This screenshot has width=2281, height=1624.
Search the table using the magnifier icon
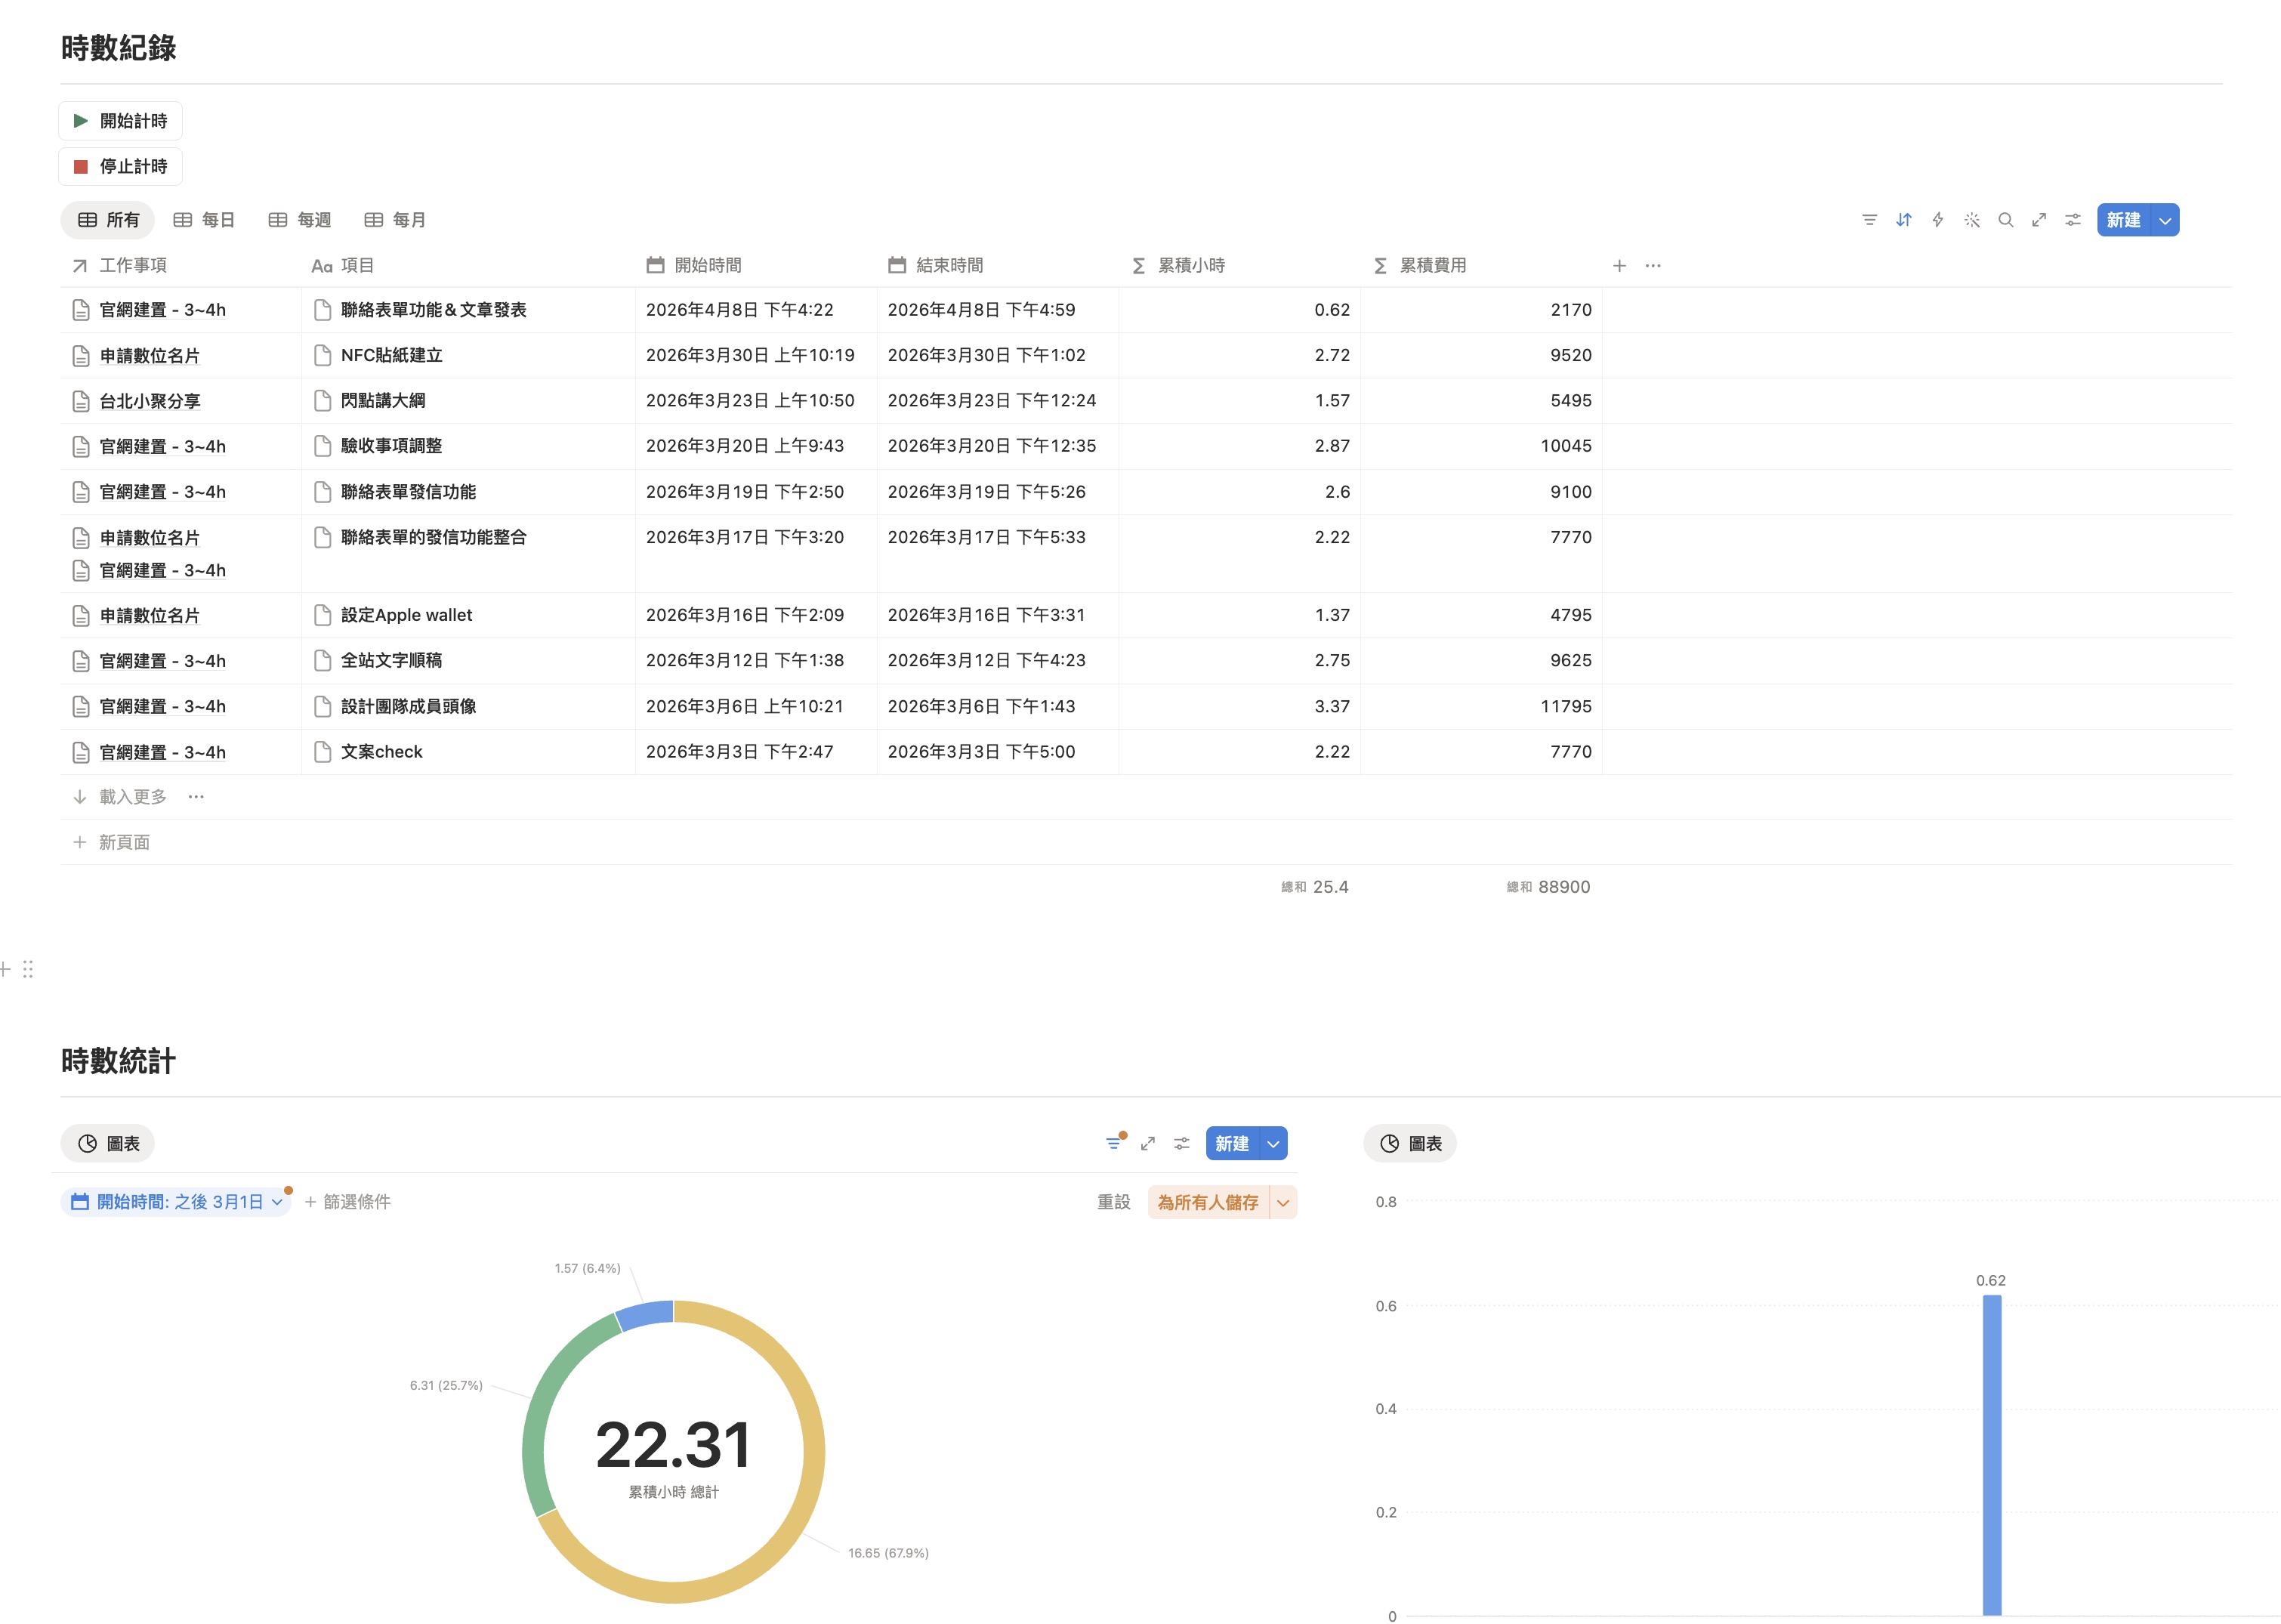point(2005,220)
